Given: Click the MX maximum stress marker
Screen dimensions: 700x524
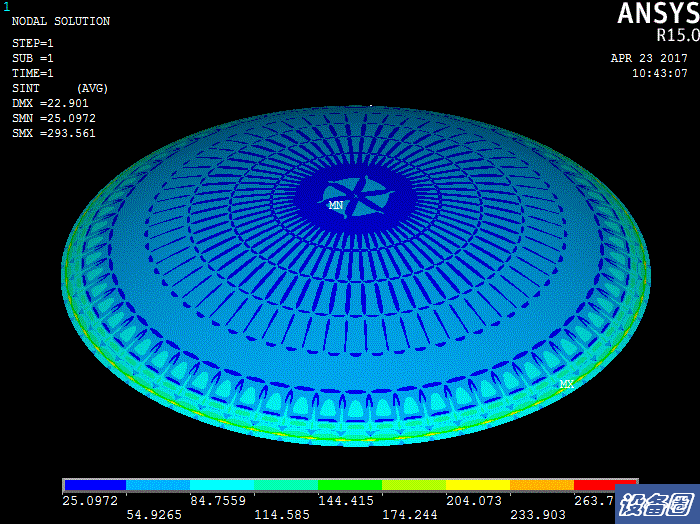Looking at the screenshot, I should (x=567, y=384).
